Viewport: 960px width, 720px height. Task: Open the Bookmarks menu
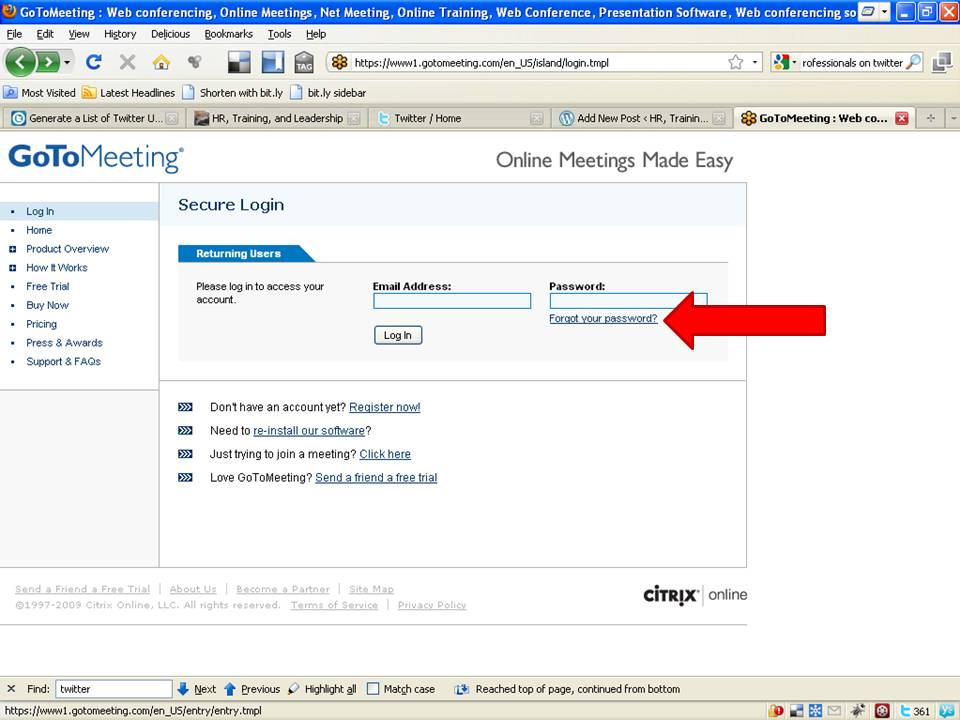228,34
